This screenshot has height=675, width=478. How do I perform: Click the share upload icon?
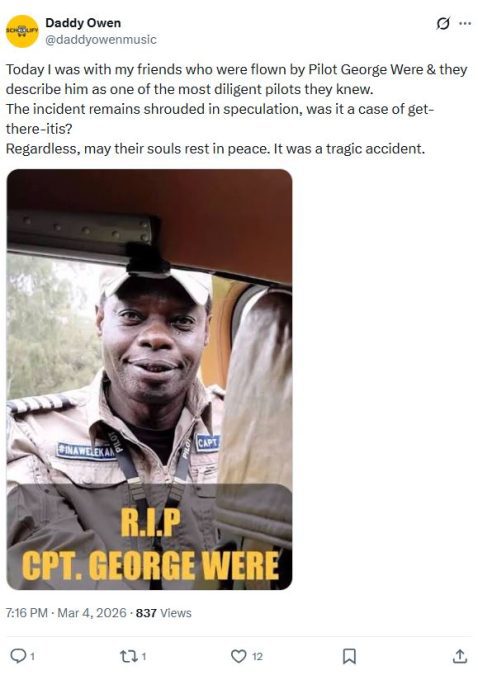point(460,656)
